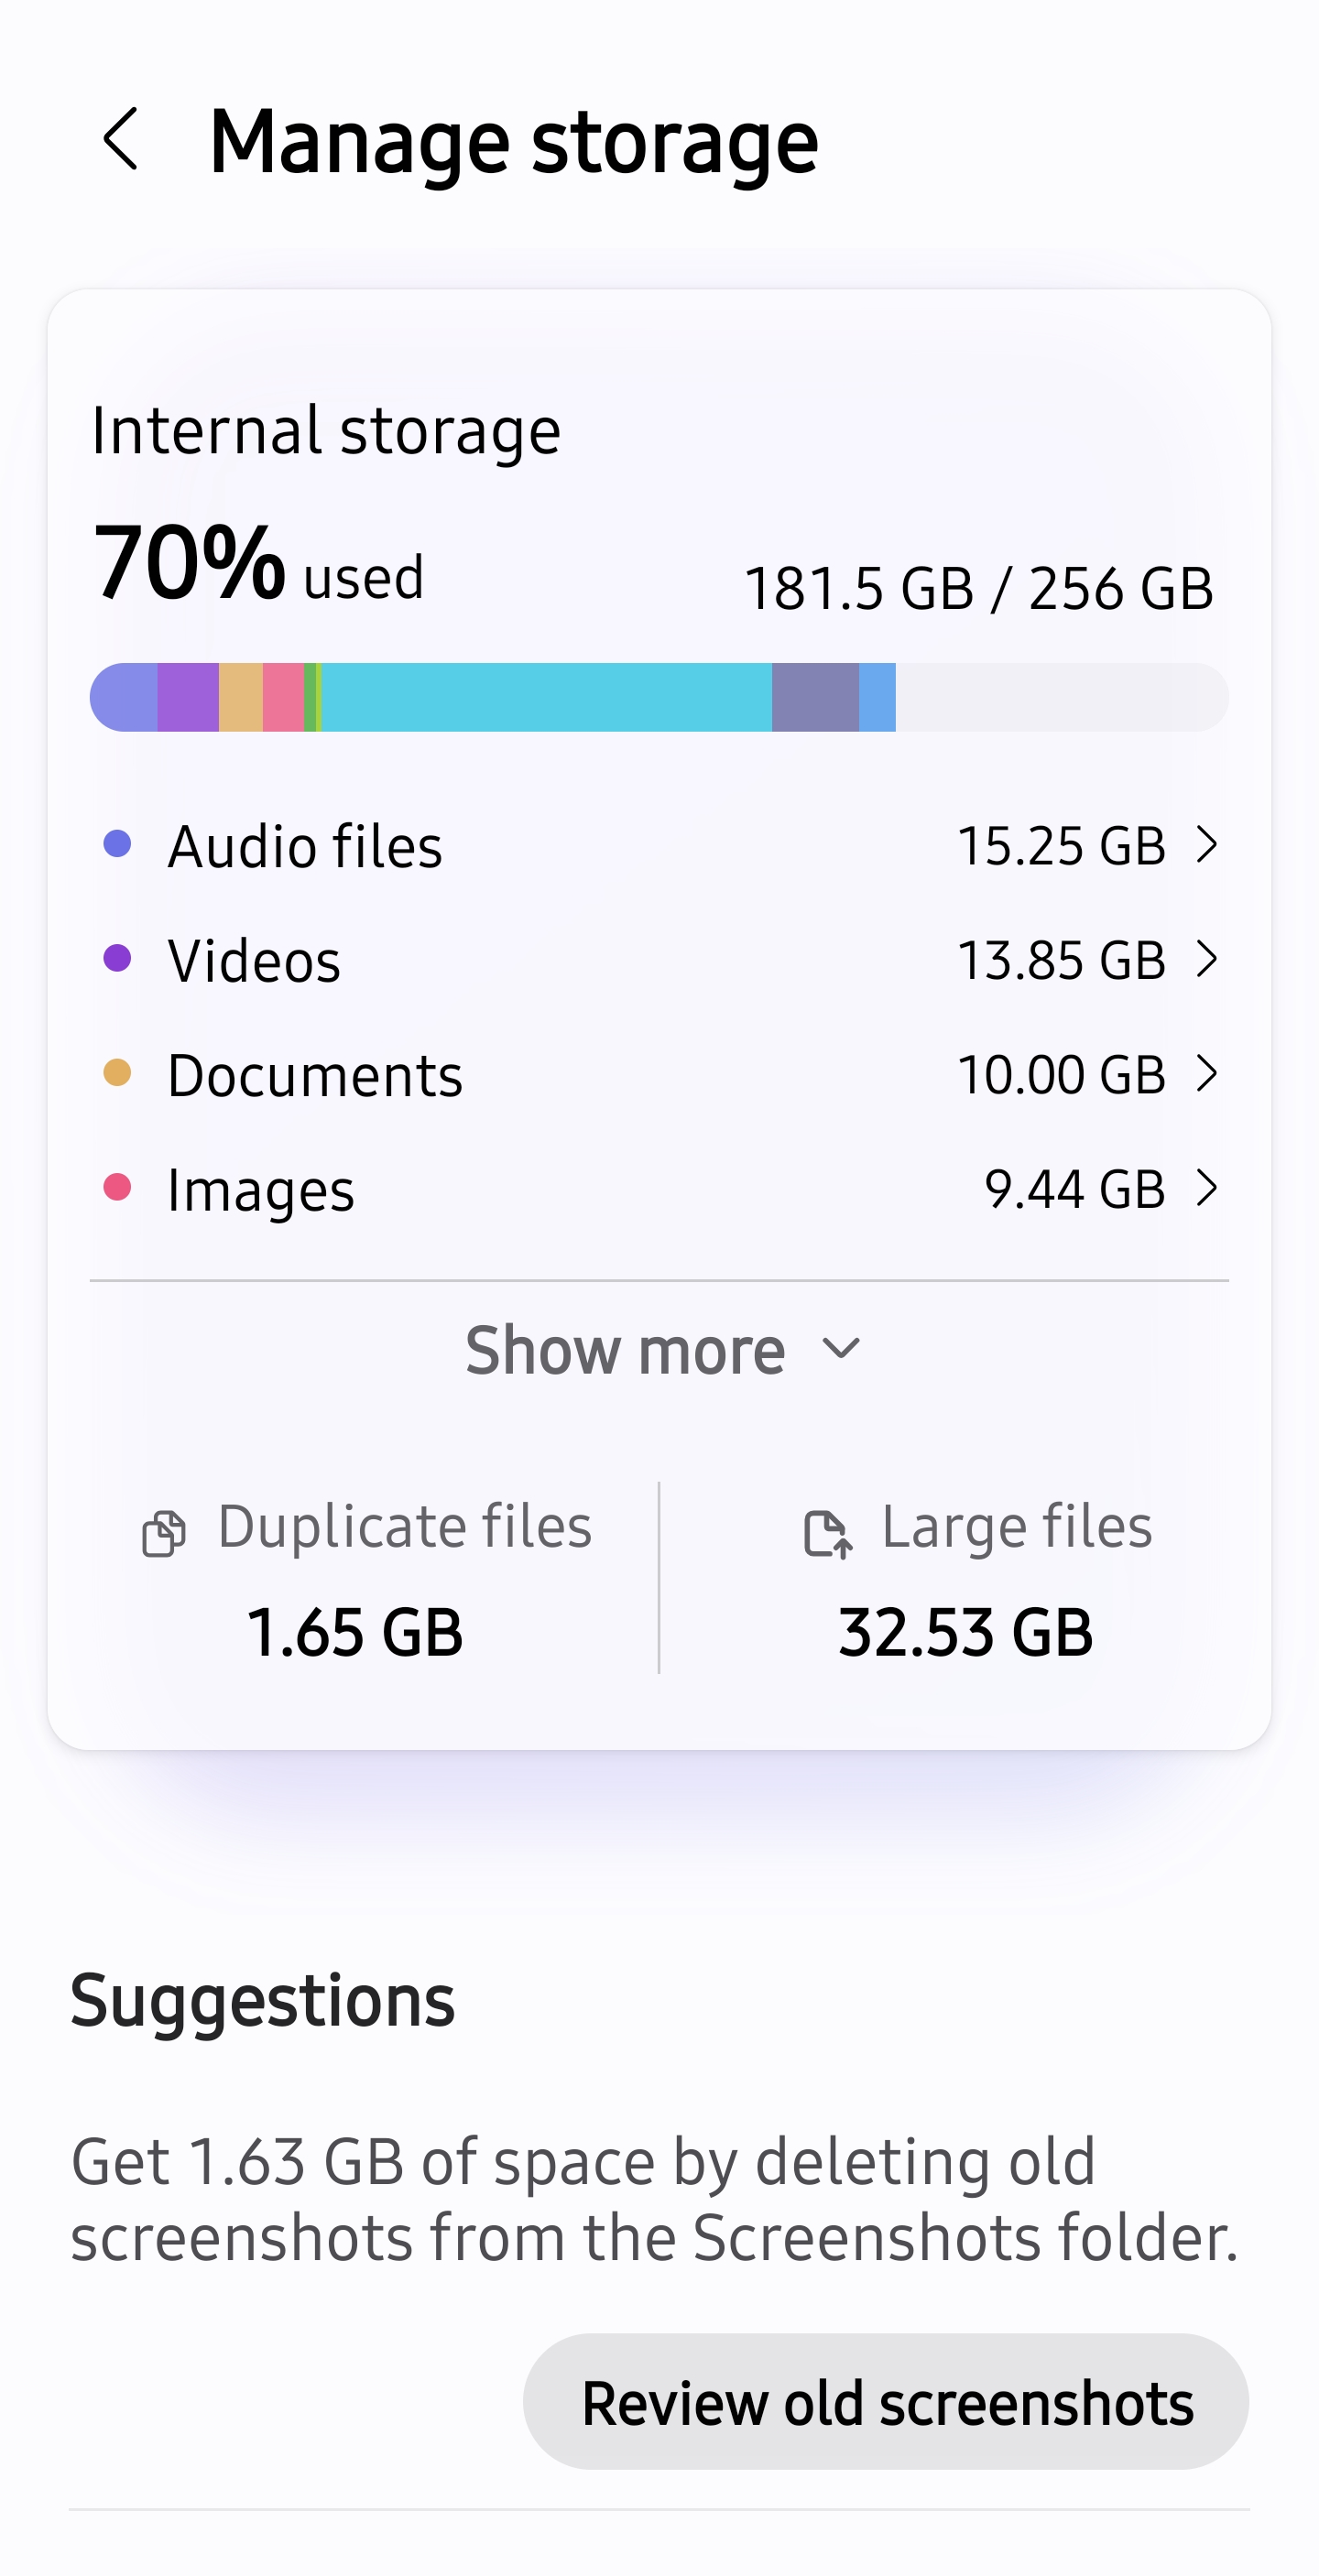The image size is (1319, 2576).
Task: Open the Images category row
Action: coord(660,1188)
